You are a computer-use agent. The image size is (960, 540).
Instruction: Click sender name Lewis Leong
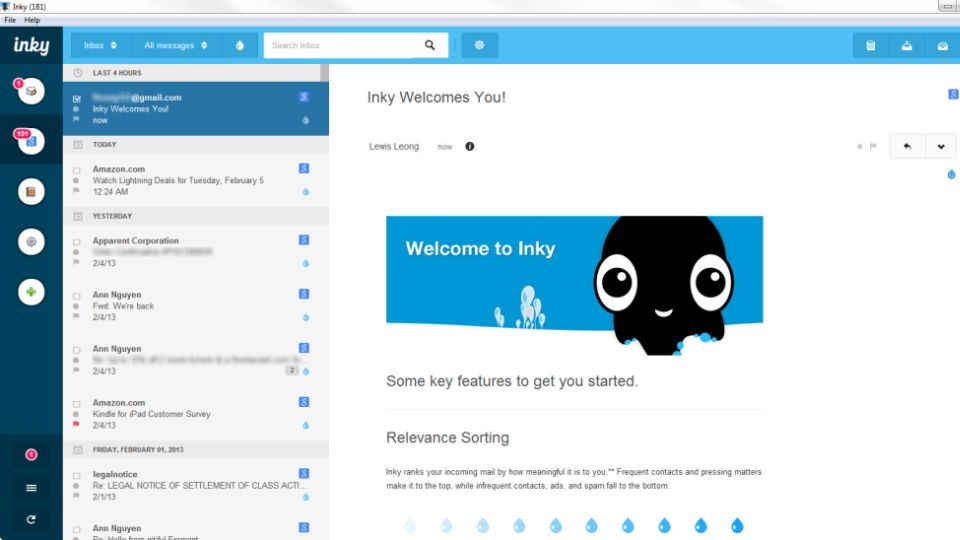(x=394, y=146)
